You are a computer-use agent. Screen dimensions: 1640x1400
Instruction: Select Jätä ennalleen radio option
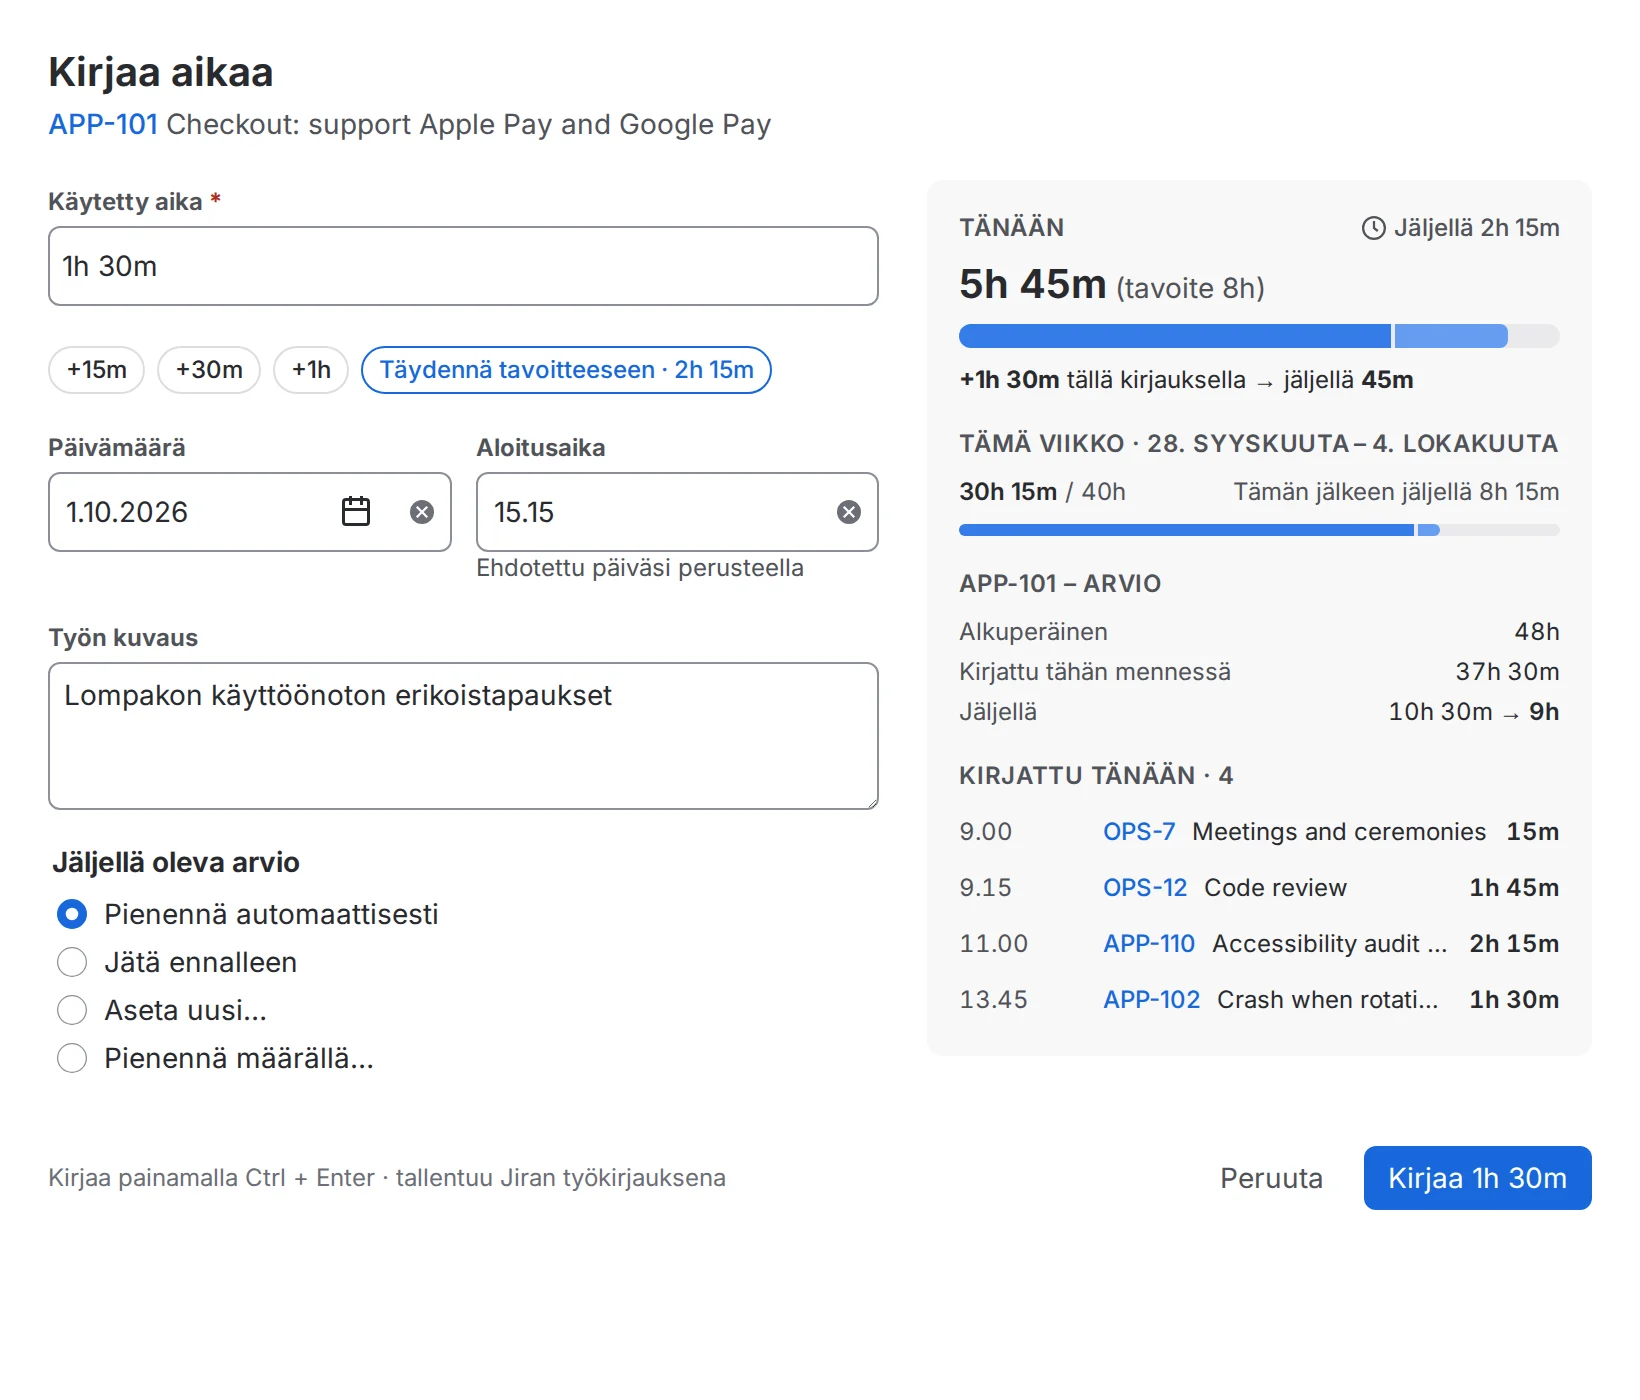click(72, 962)
